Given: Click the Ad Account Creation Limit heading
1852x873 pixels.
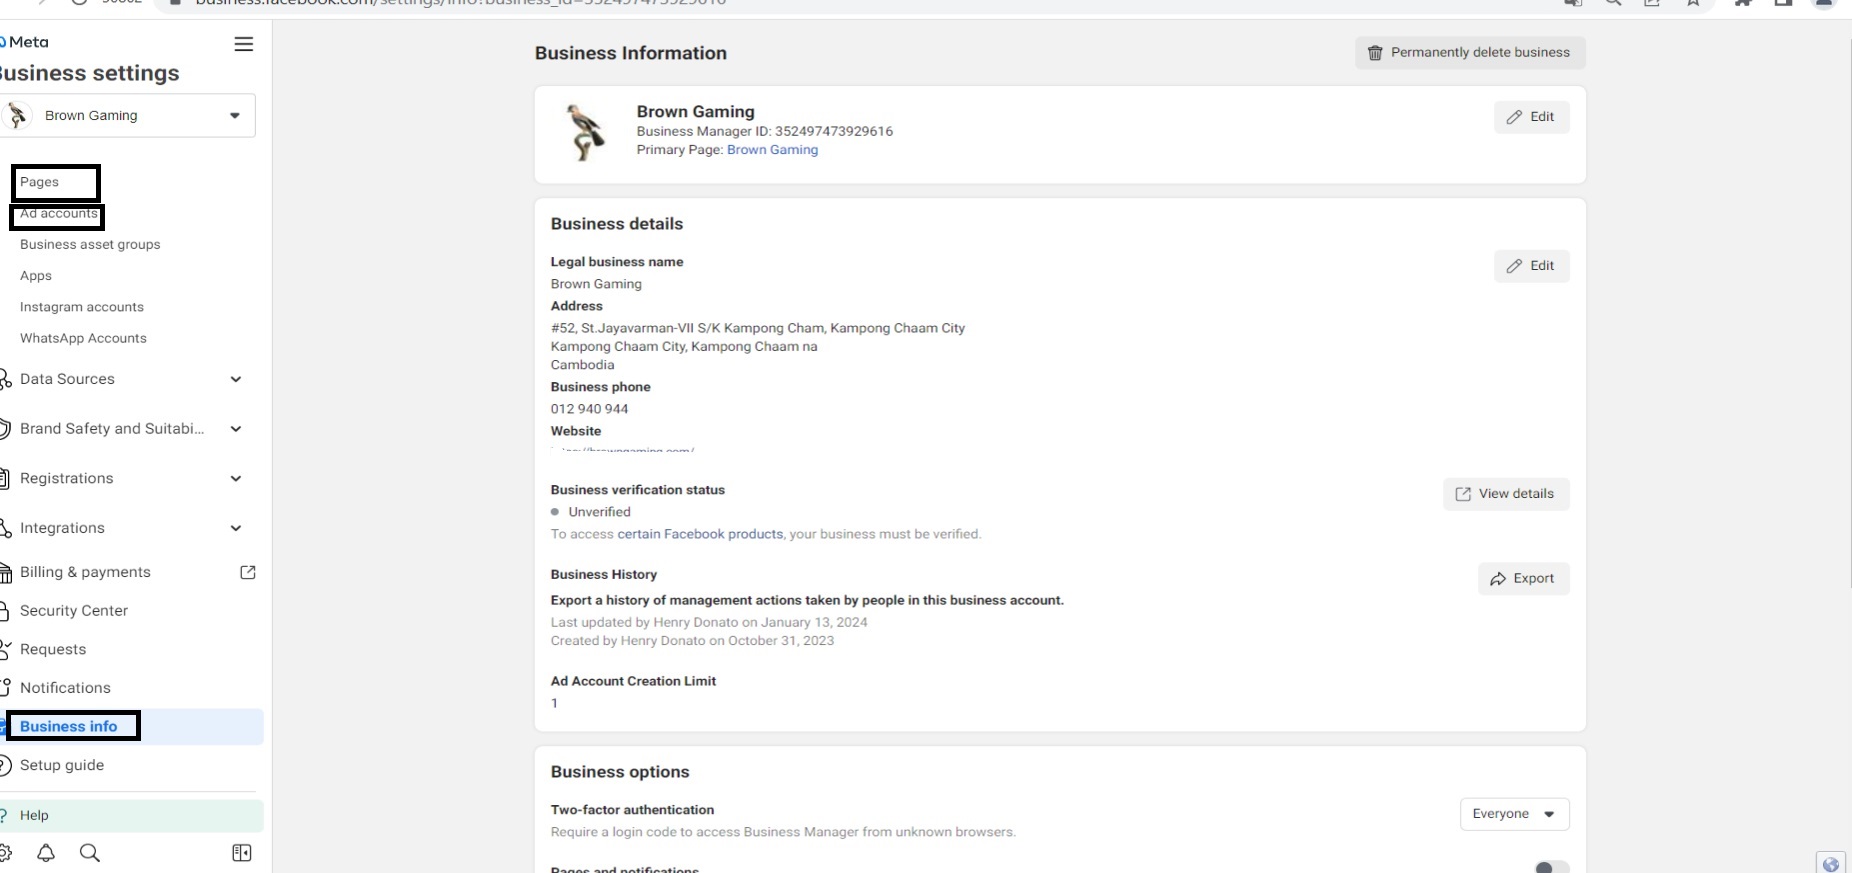Looking at the screenshot, I should 633,681.
